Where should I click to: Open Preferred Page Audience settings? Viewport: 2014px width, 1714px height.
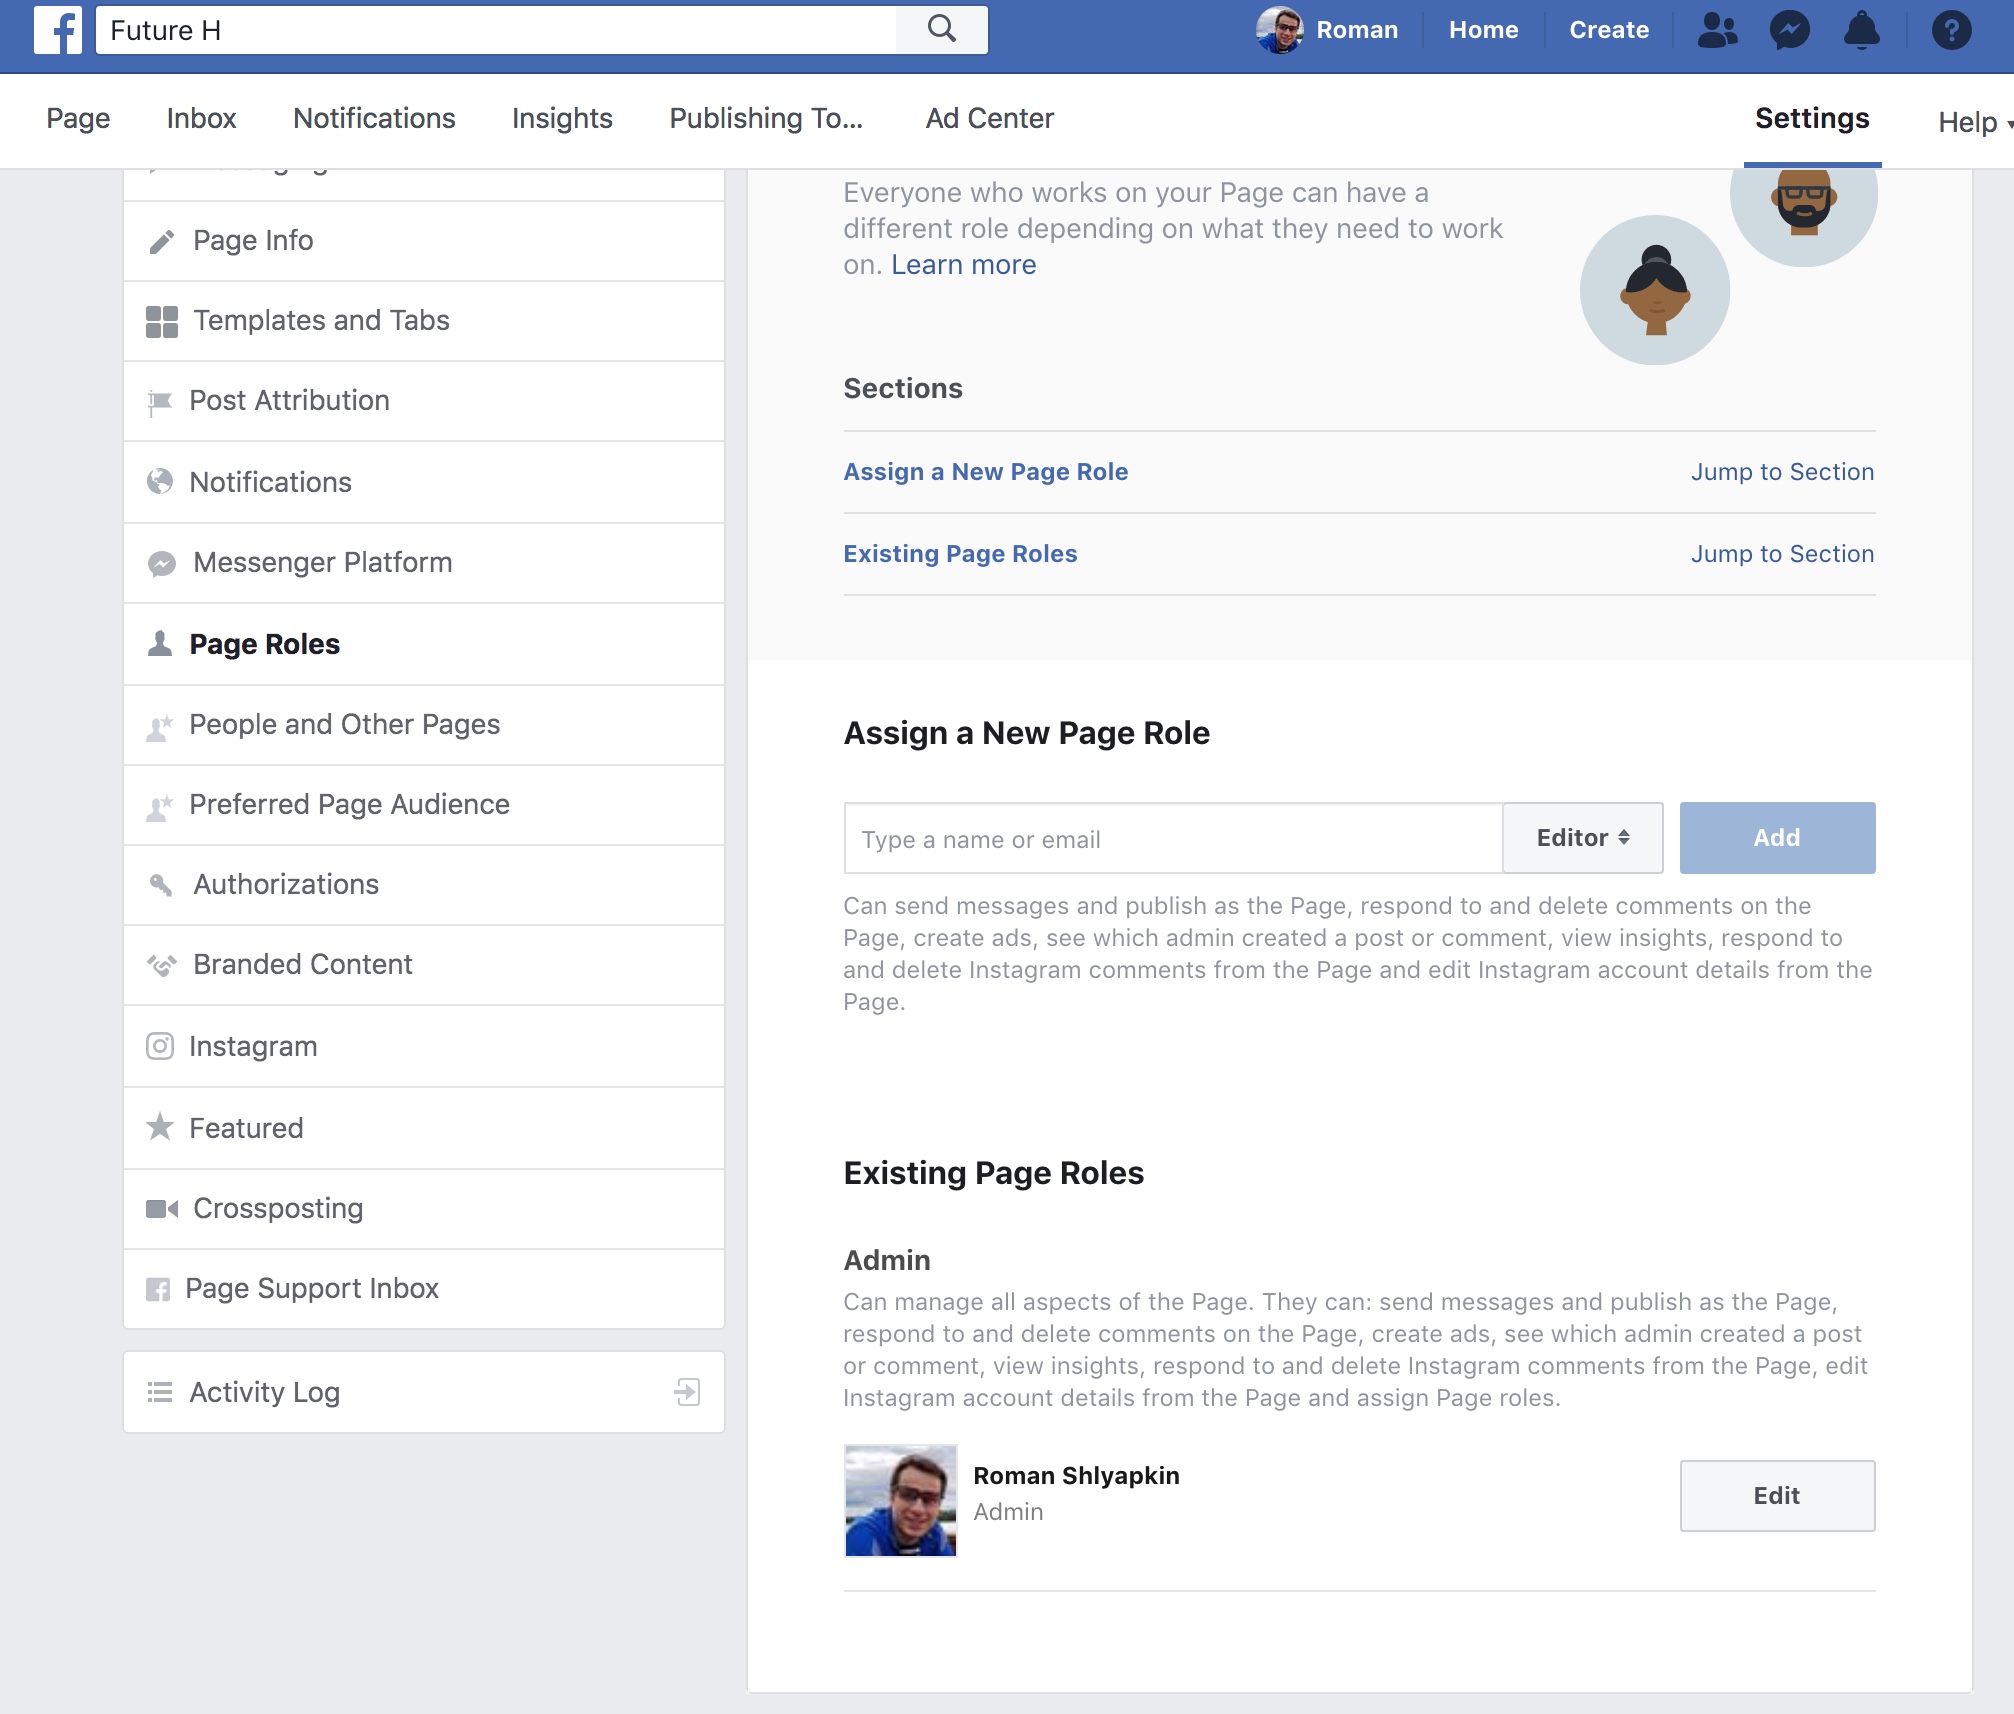click(x=424, y=805)
